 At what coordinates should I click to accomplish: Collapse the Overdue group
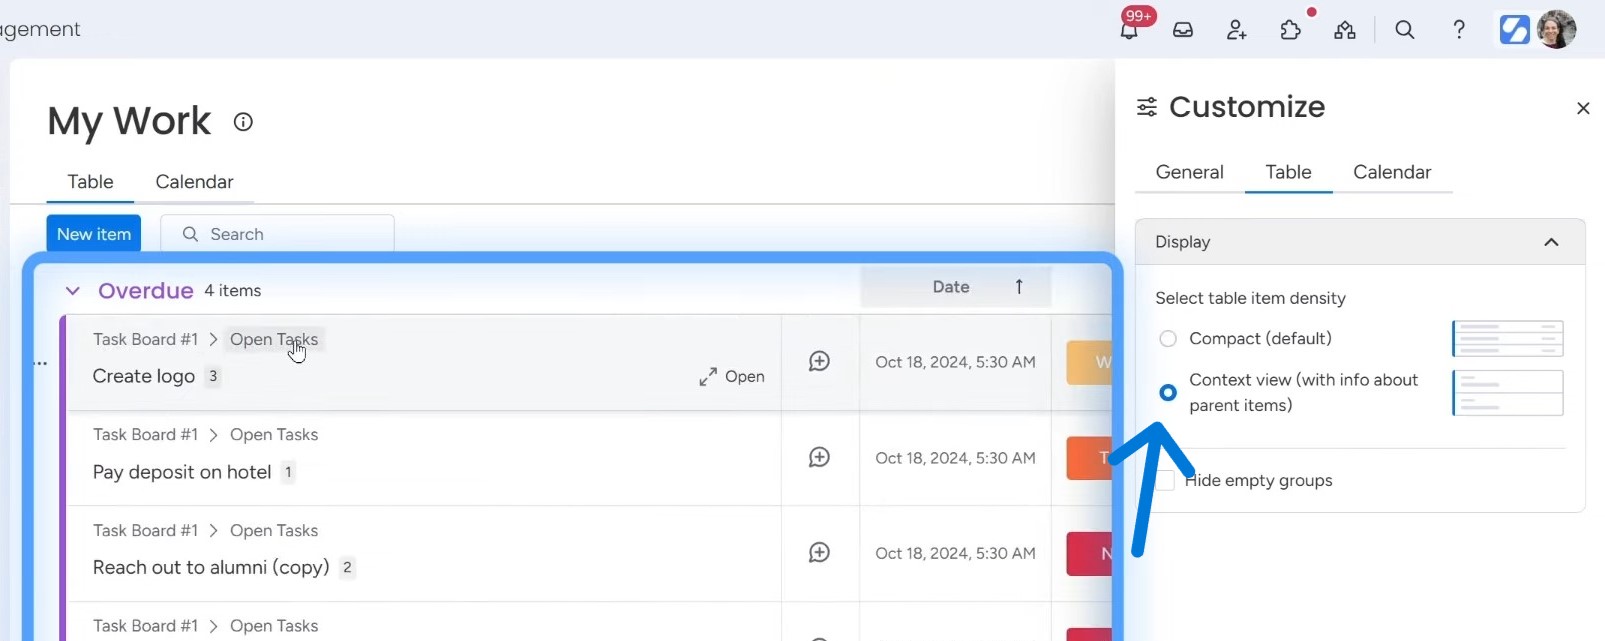pyautogui.click(x=73, y=291)
